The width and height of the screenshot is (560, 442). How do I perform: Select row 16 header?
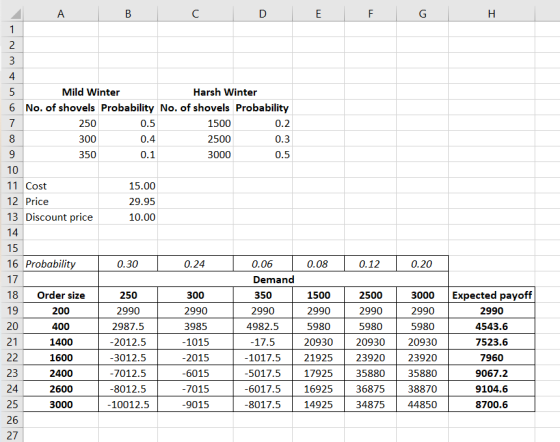[x=12, y=264]
